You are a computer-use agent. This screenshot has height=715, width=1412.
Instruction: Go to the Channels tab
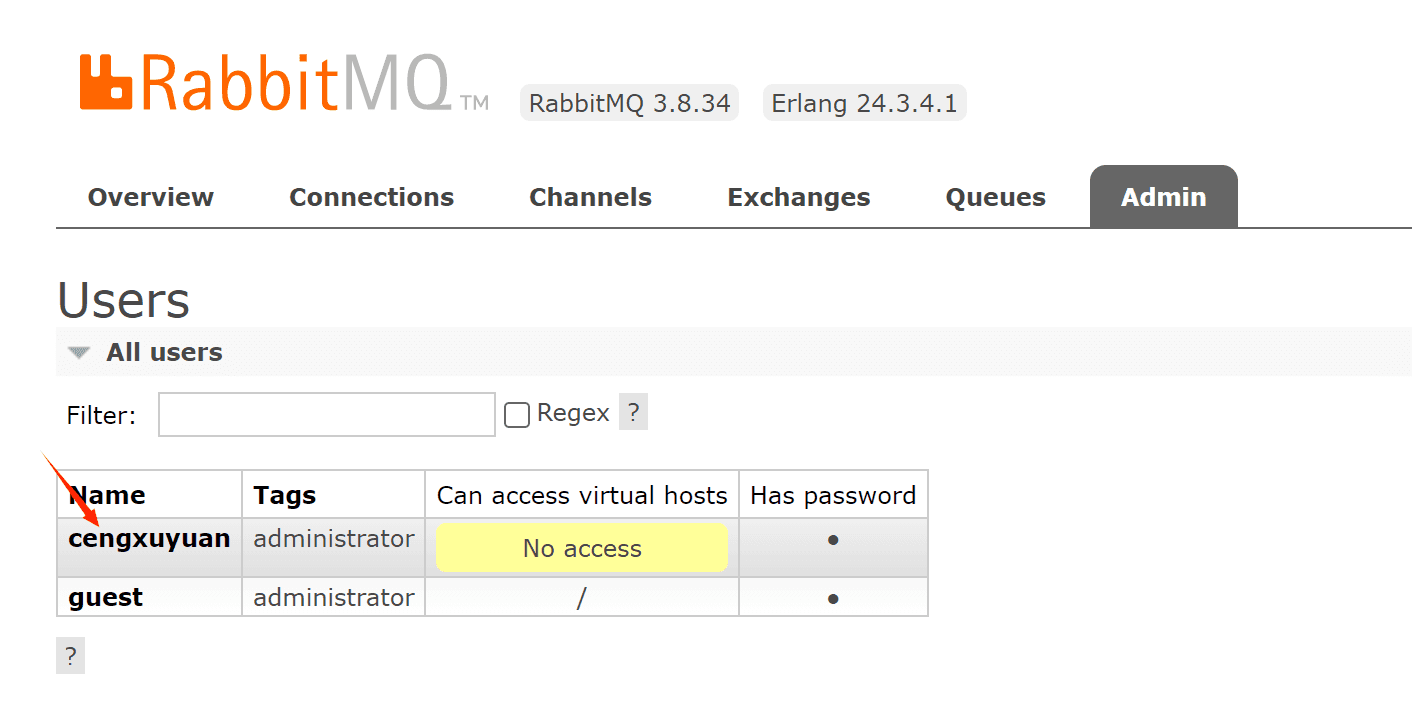point(590,198)
